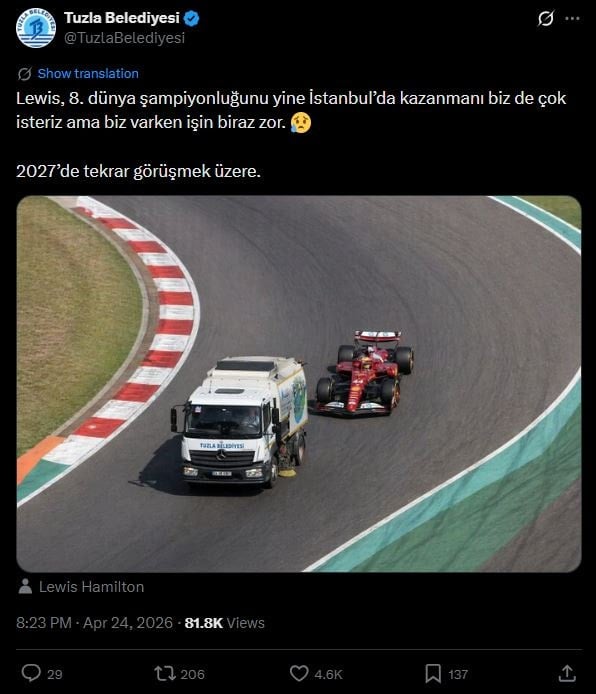
Task: Click the translation icon beside Show translation
Action: [x=24, y=73]
